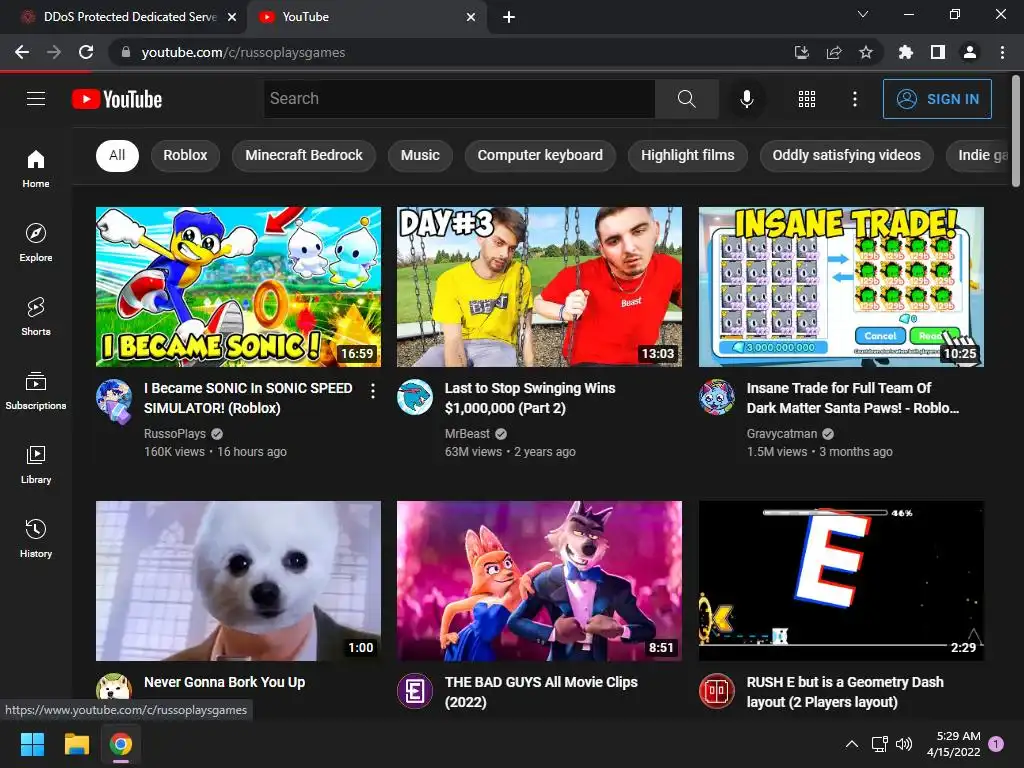Click the YouTube logo
Screen dimensions: 1024x768
pyautogui.click(x=117, y=99)
